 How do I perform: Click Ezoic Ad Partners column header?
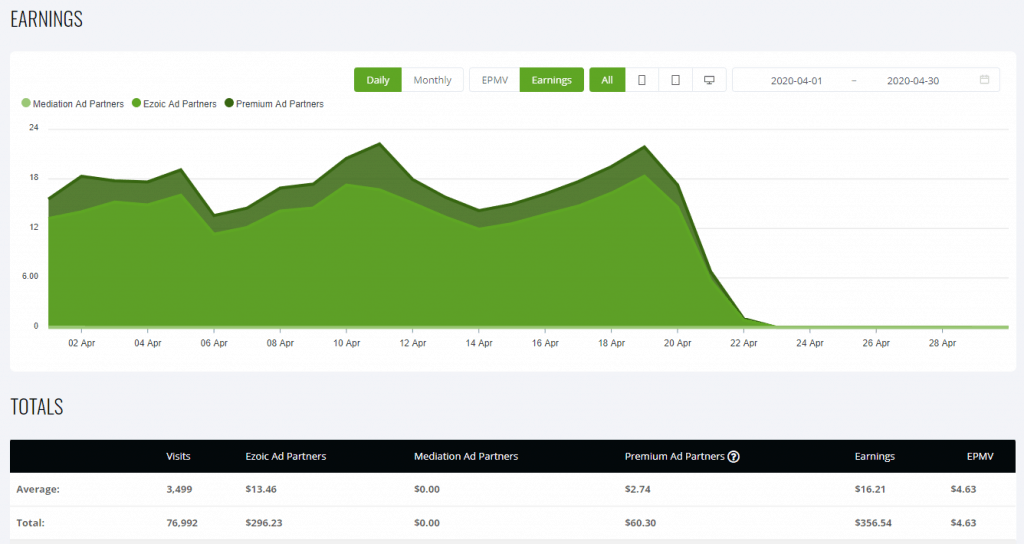pyautogui.click(x=285, y=456)
